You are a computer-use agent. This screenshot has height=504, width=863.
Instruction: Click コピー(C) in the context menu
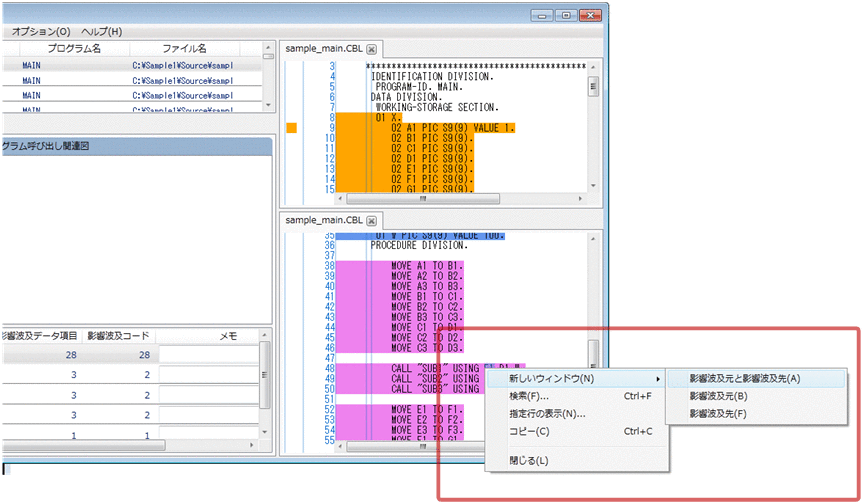click(x=529, y=431)
